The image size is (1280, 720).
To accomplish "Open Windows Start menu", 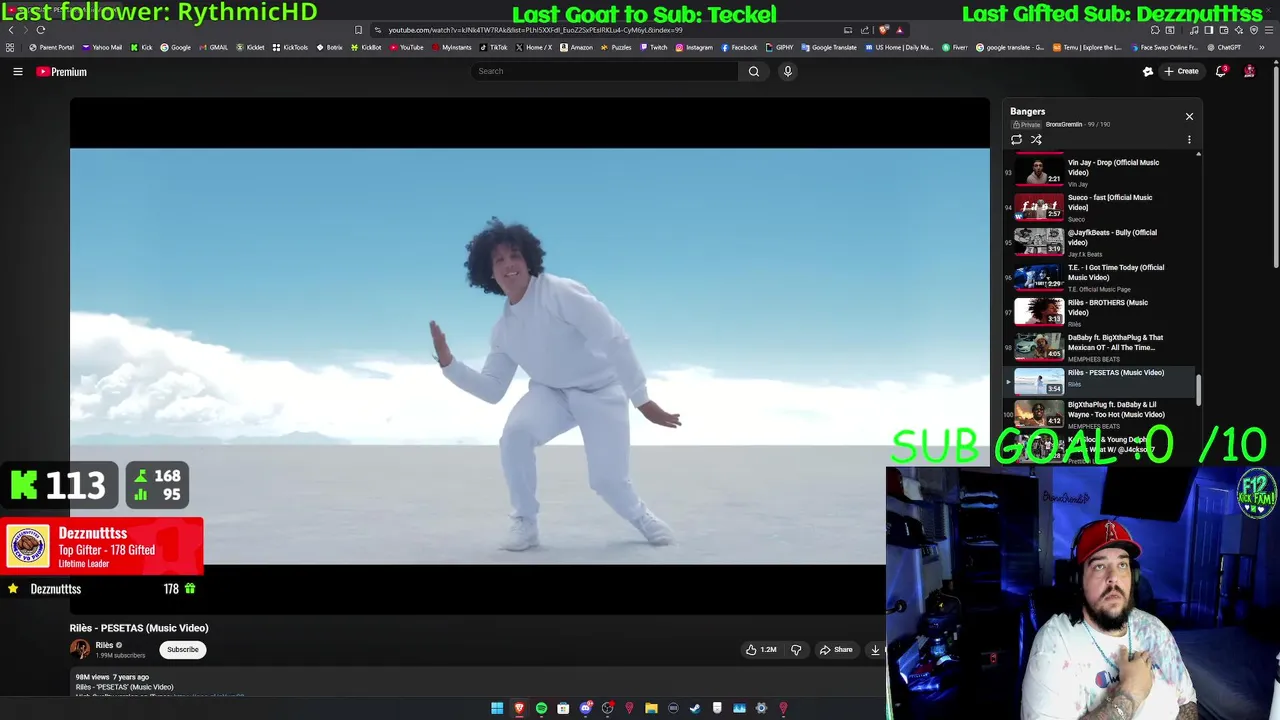I will point(497,708).
